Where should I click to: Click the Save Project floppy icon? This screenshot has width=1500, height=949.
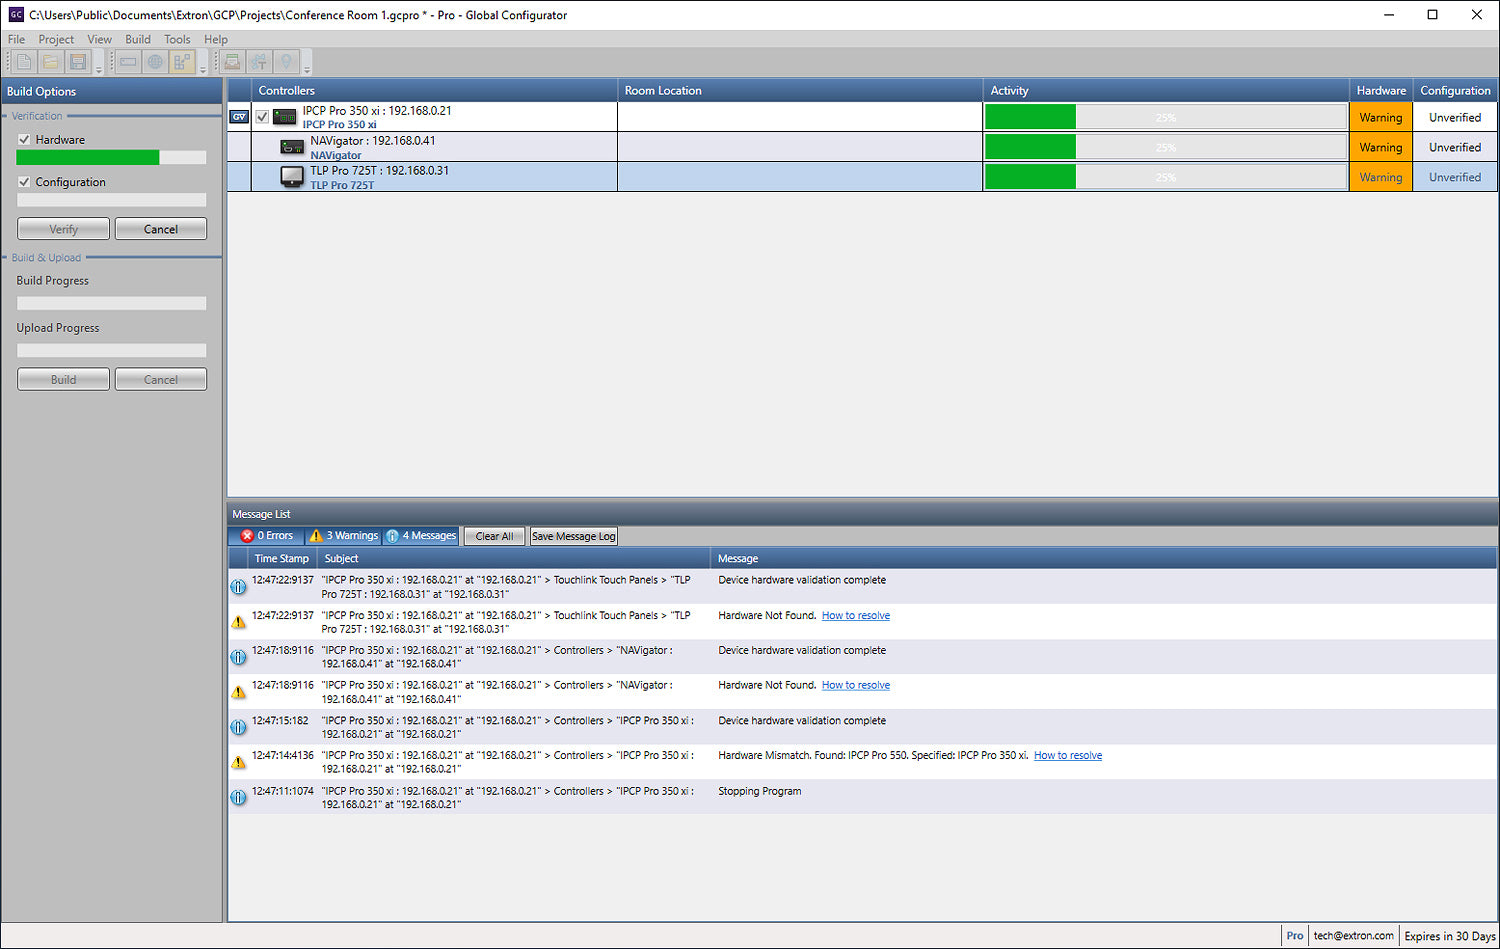pos(77,62)
